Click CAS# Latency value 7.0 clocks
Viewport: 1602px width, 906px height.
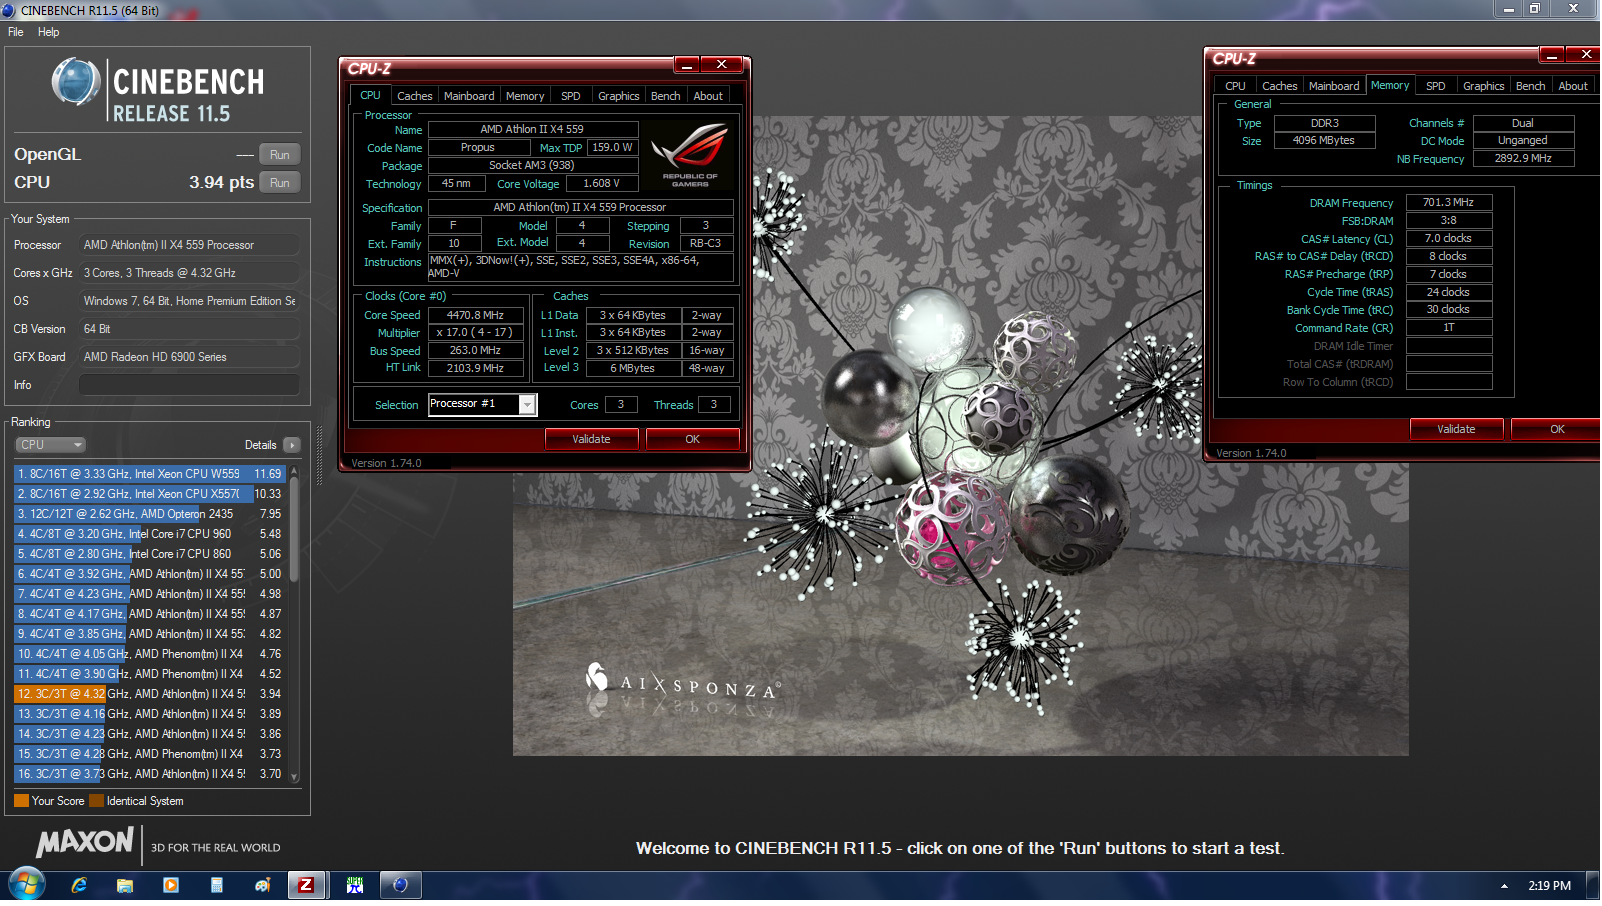(x=1449, y=238)
